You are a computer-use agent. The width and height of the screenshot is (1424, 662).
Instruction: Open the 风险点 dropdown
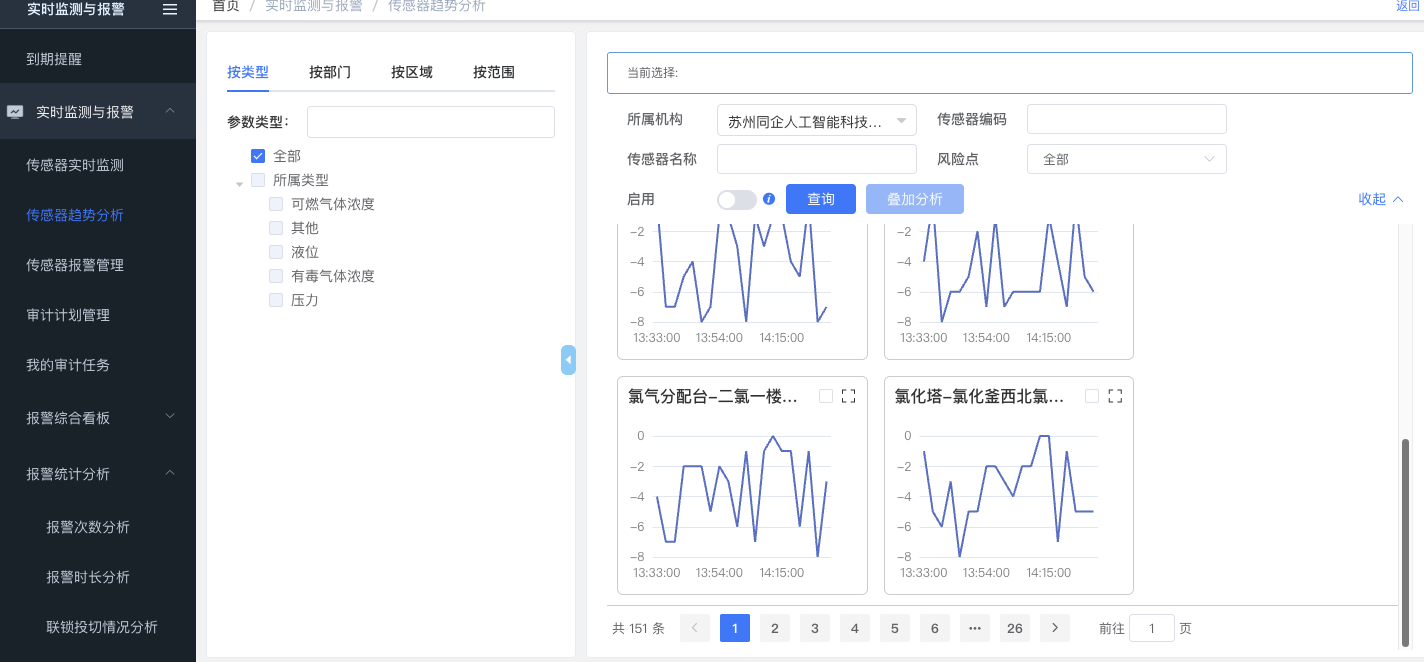pos(1126,159)
